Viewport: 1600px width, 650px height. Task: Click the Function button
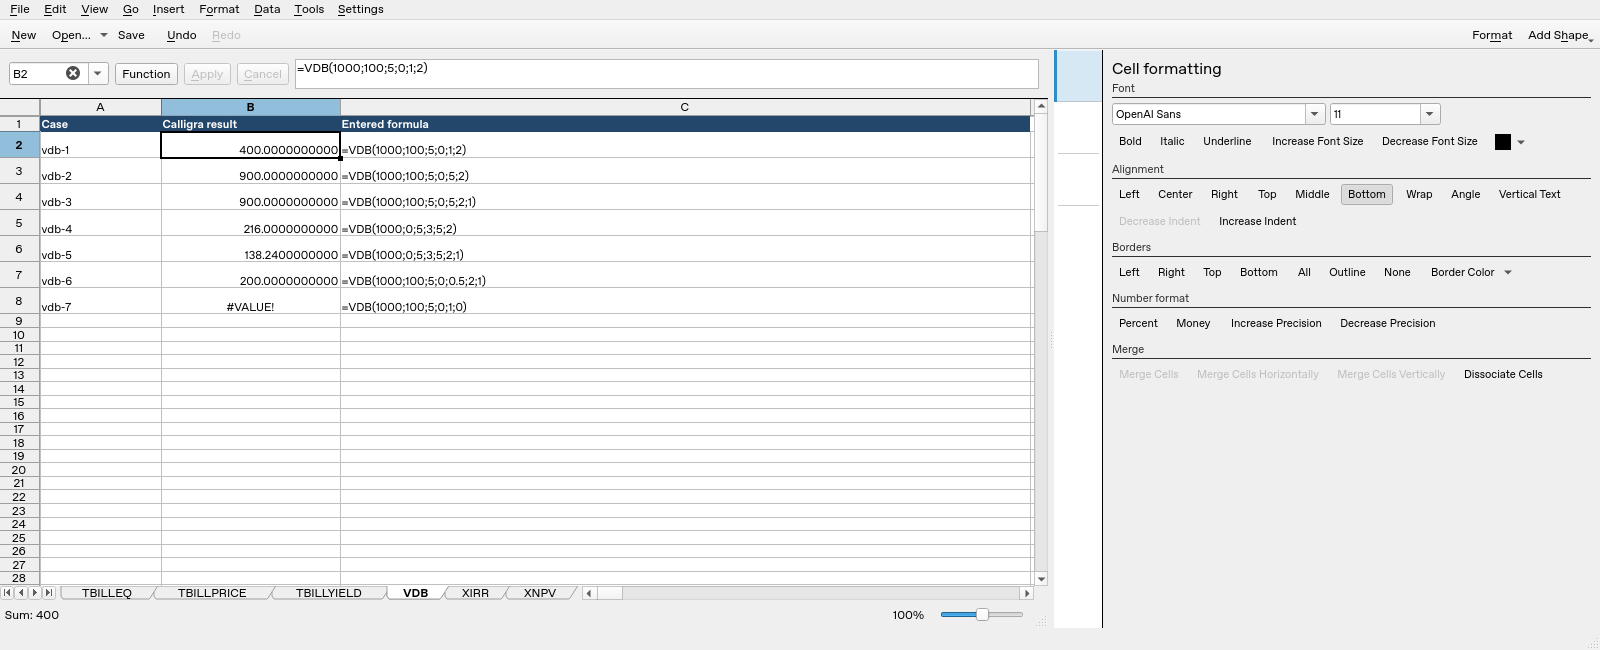146,74
